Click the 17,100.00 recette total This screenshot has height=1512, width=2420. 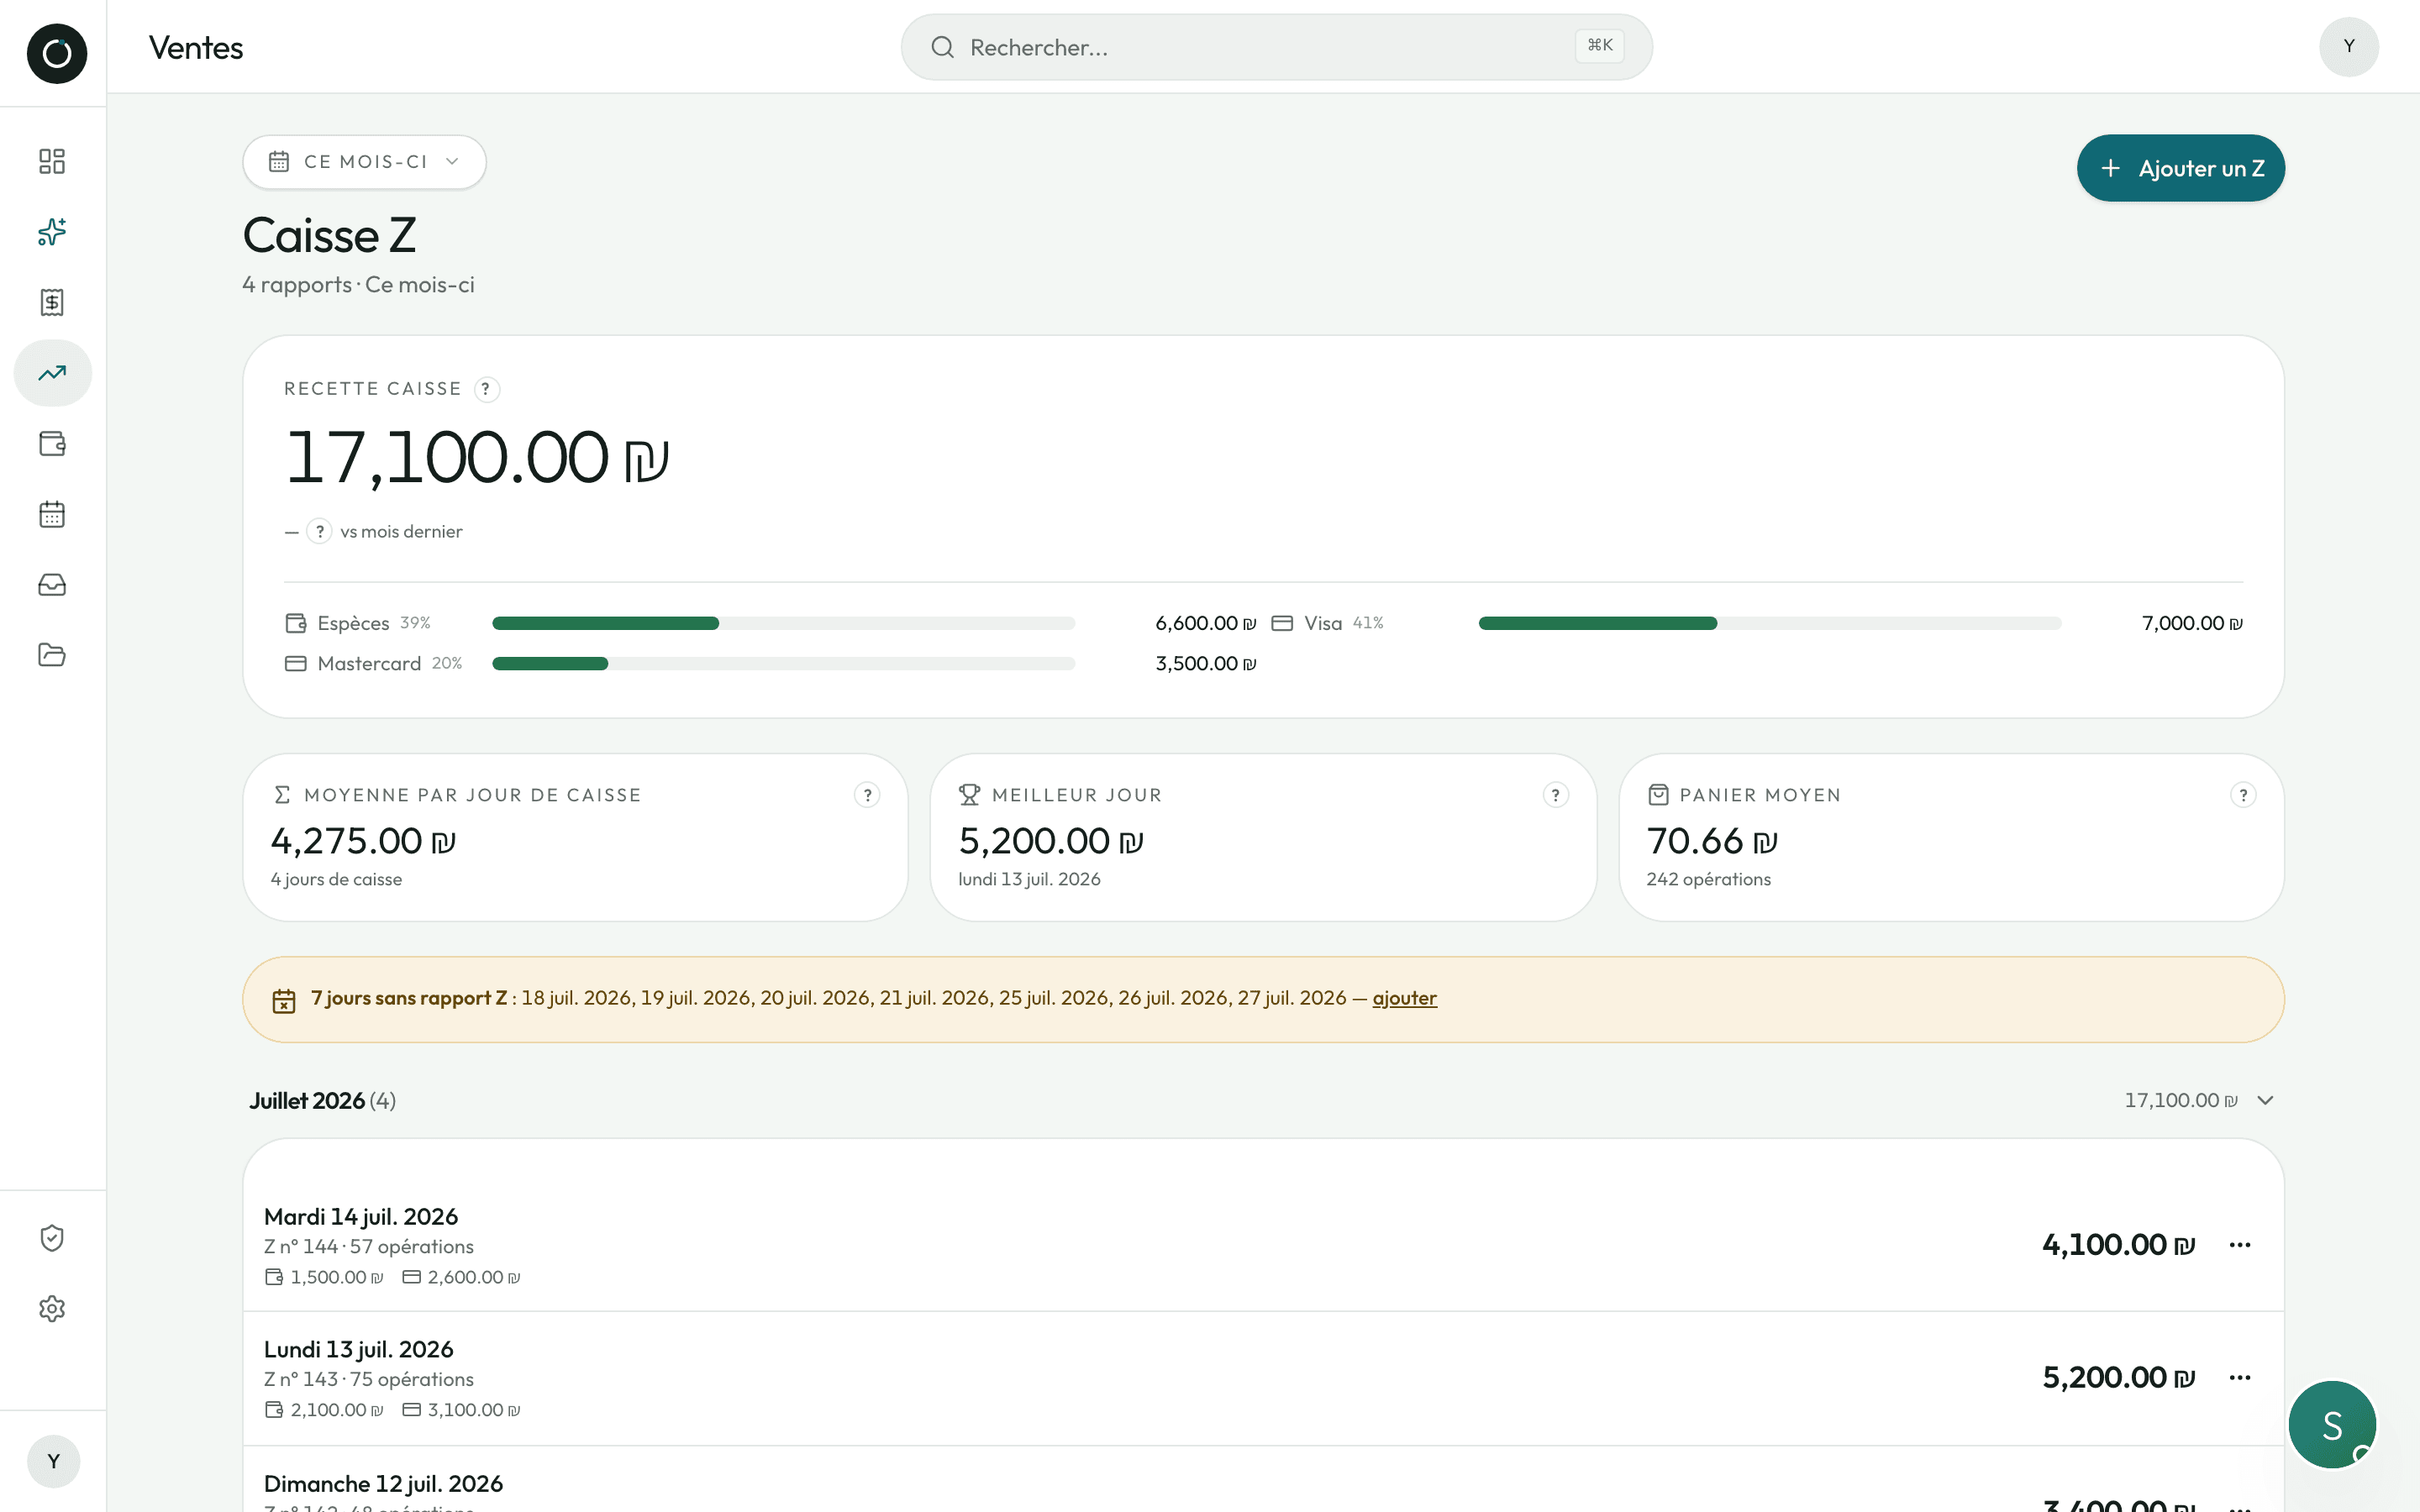477,458
